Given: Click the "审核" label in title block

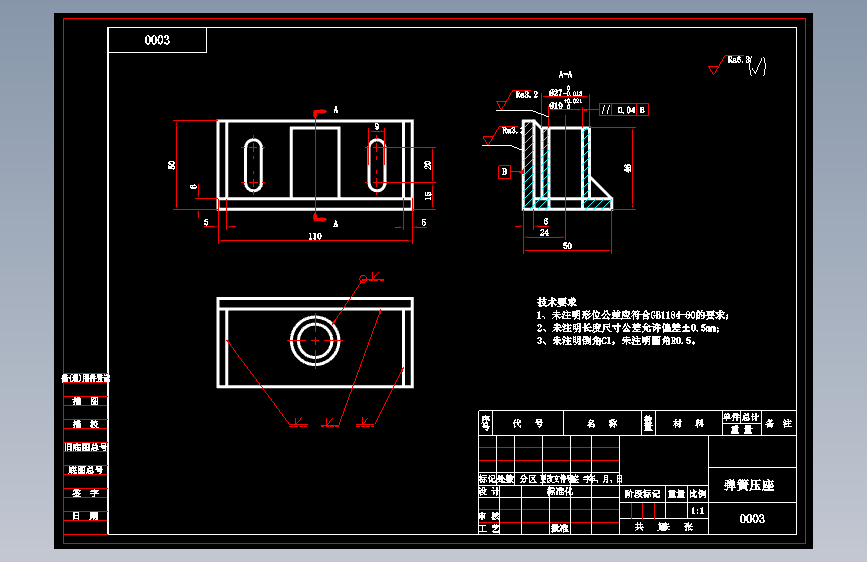Looking at the screenshot, I should 489,516.
